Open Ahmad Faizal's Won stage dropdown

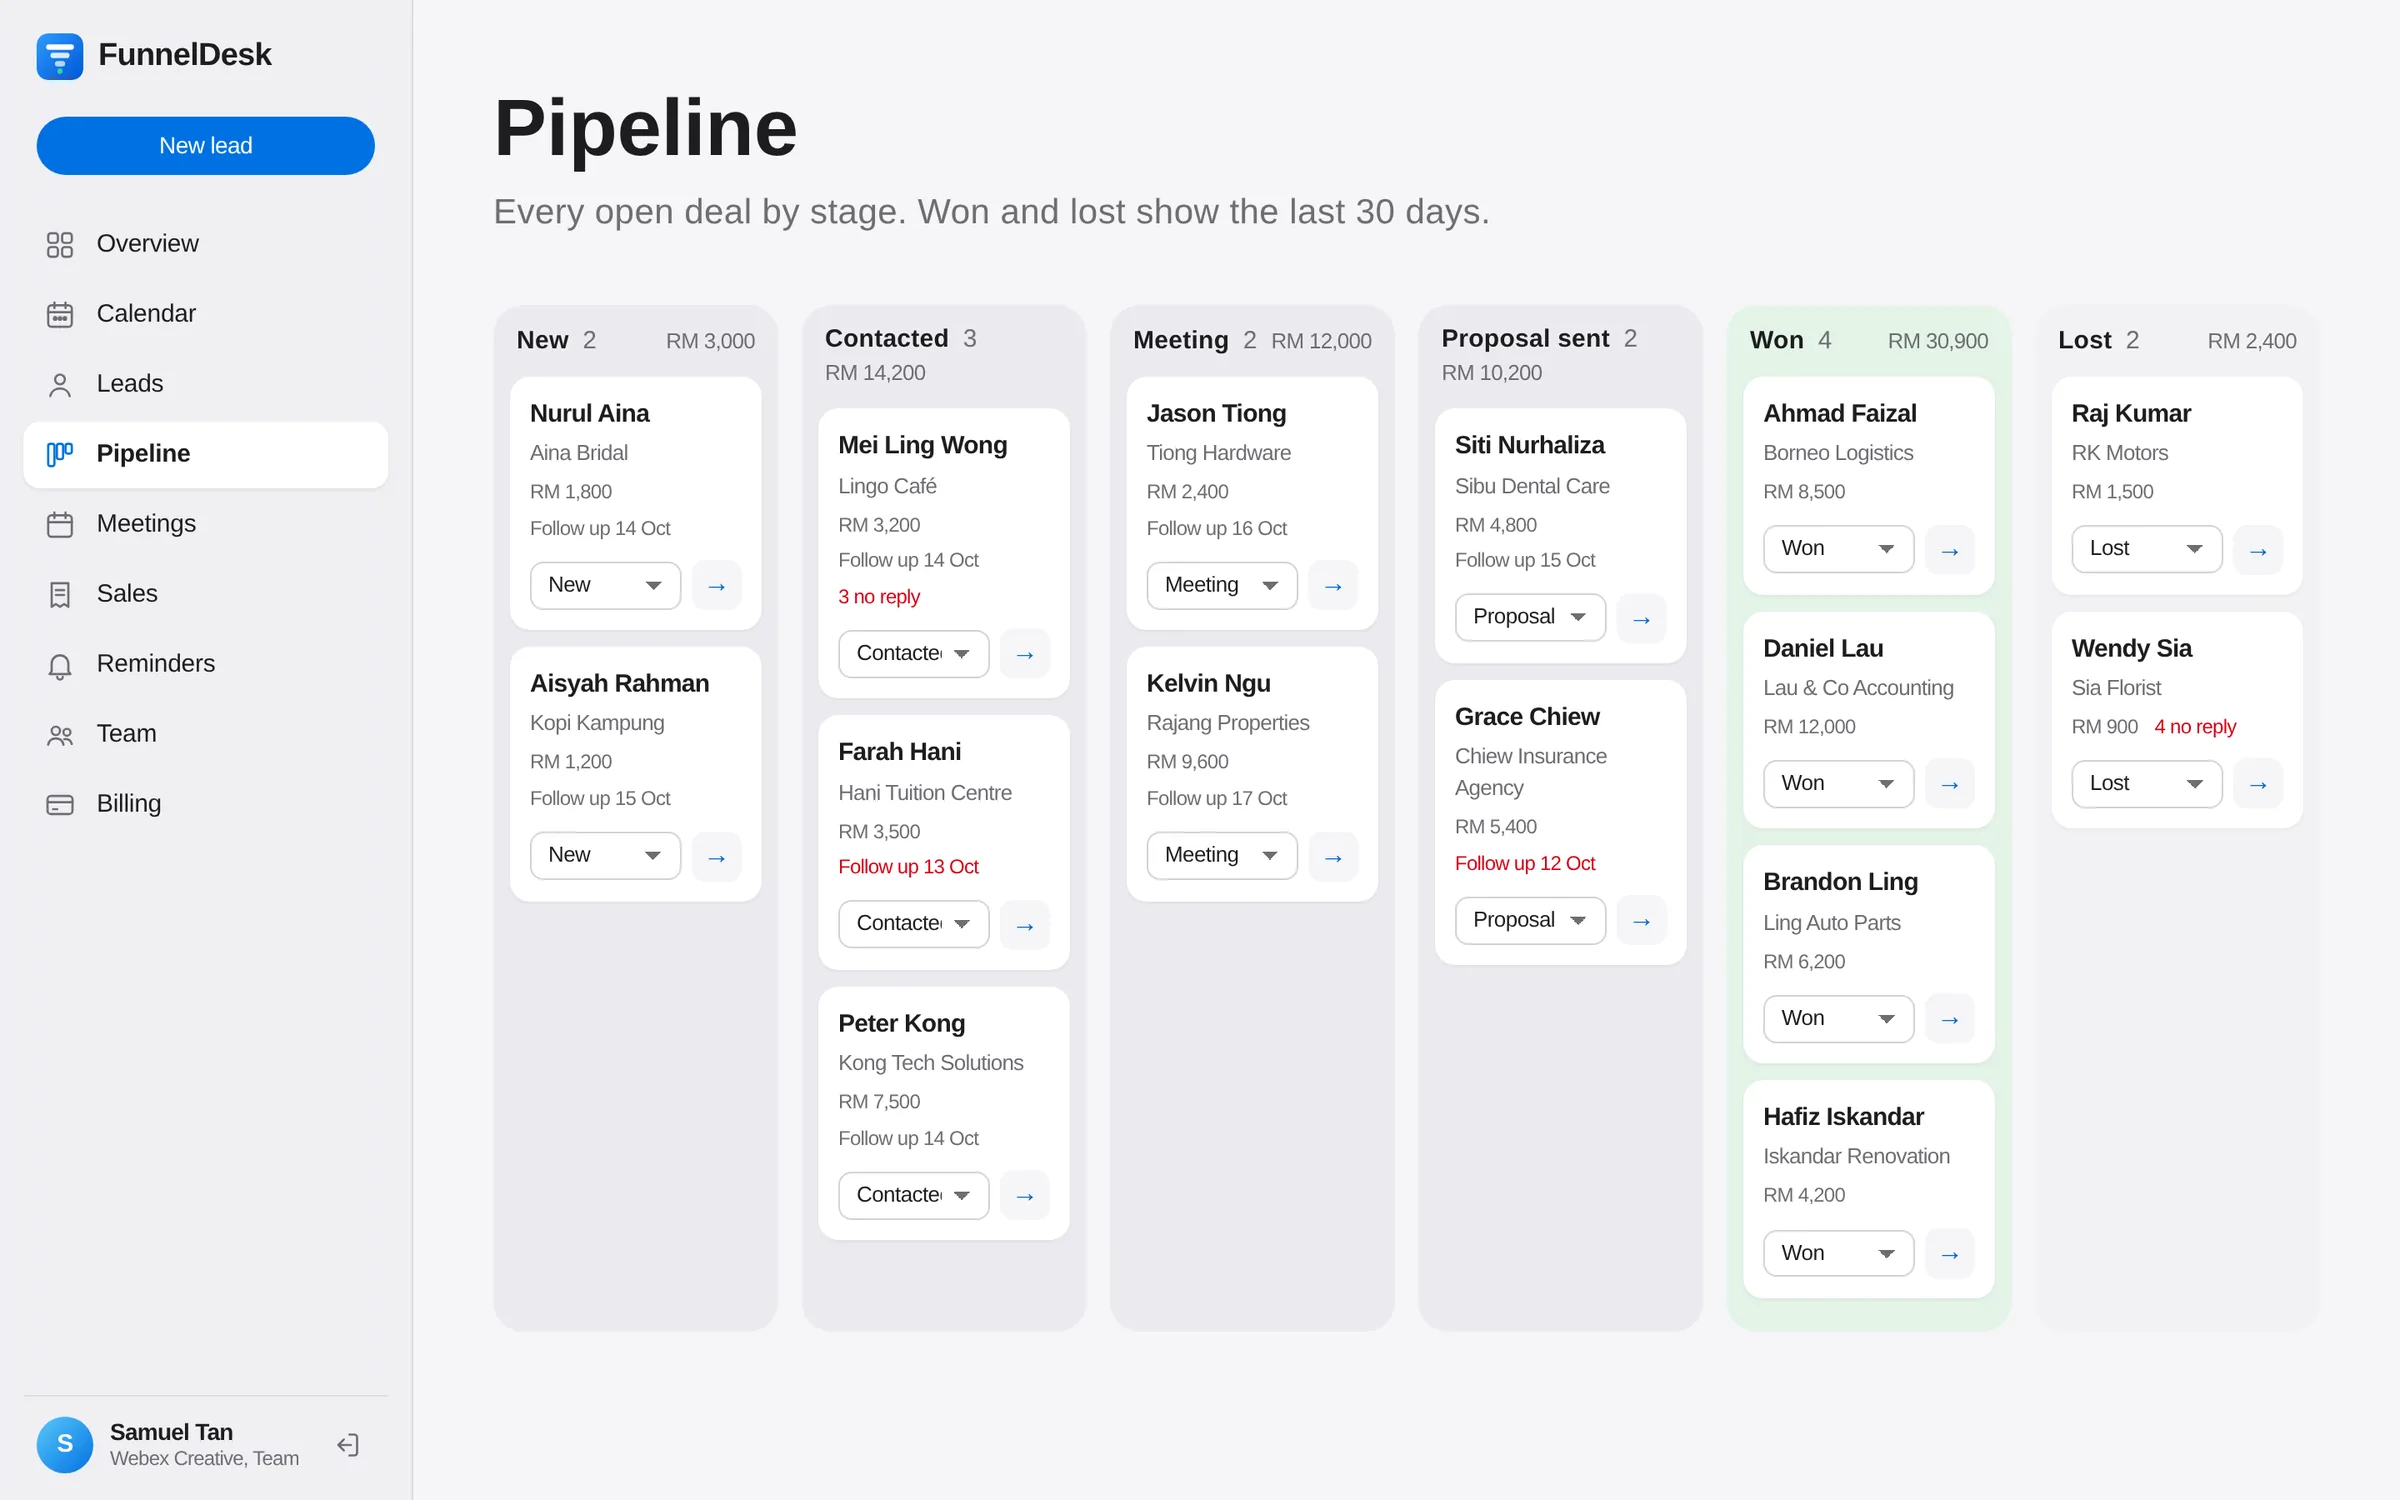click(1838, 549)
